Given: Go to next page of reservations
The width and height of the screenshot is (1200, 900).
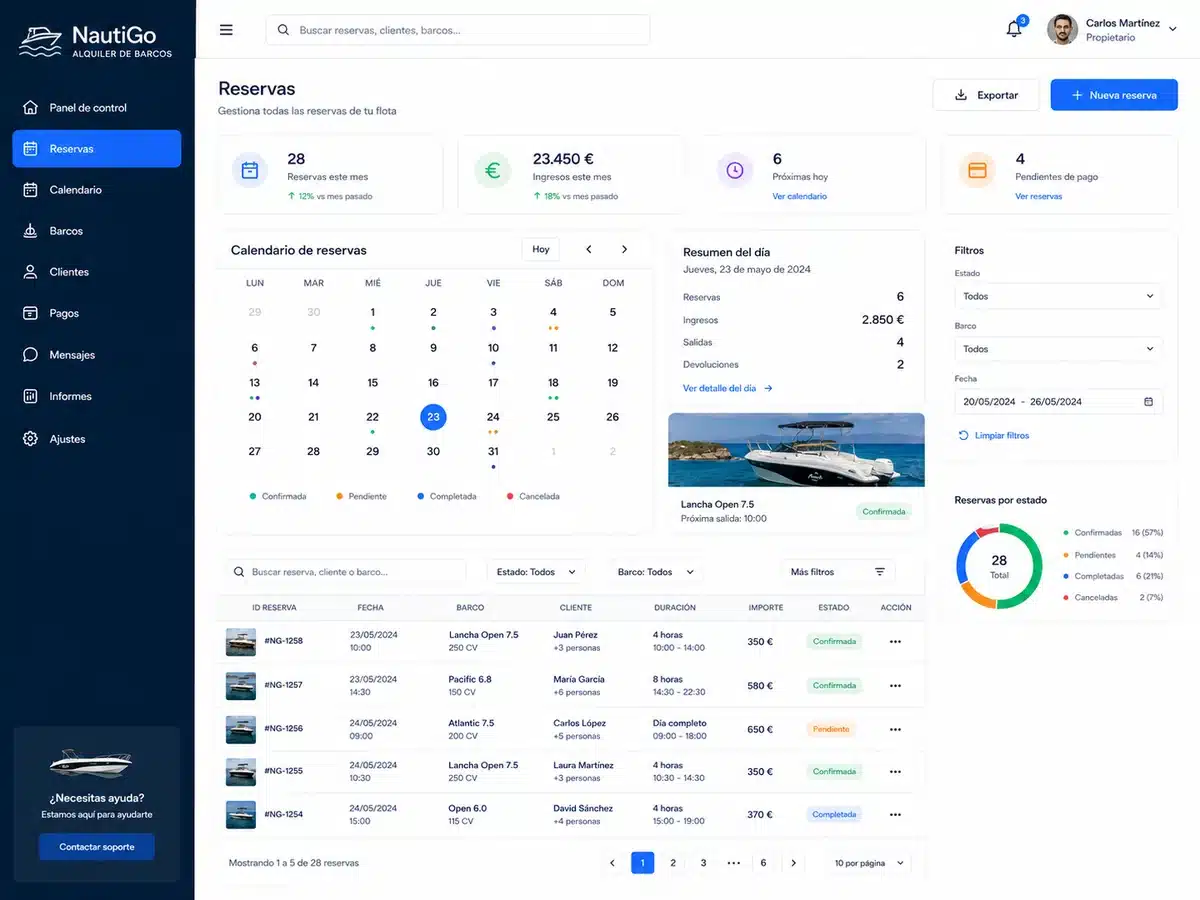Looking at the screenshot, I should point(794,863).
